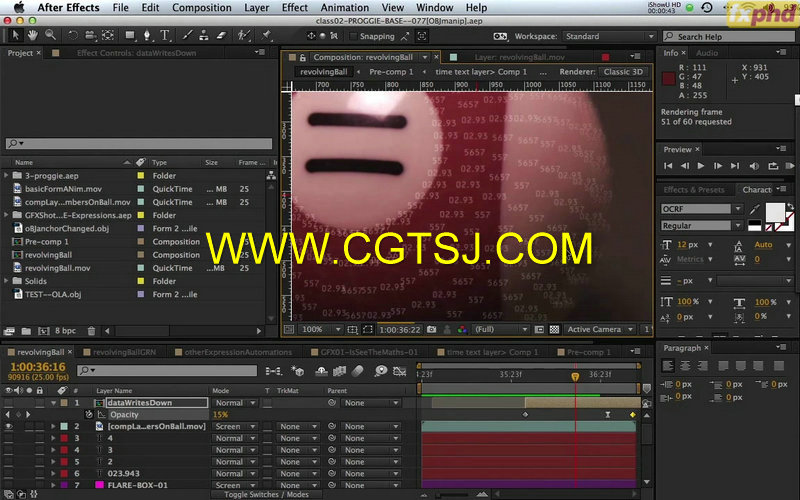The width and height of the screenshot is (800, 500).
Task: Click new folder icon in Project panel
Action: click(26, 331)
